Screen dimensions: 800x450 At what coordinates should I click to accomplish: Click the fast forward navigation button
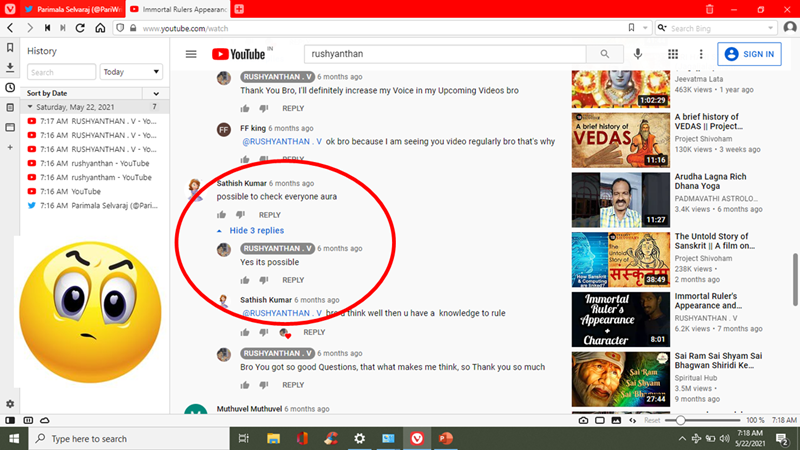pyautogui.click(x=63, y=28)
